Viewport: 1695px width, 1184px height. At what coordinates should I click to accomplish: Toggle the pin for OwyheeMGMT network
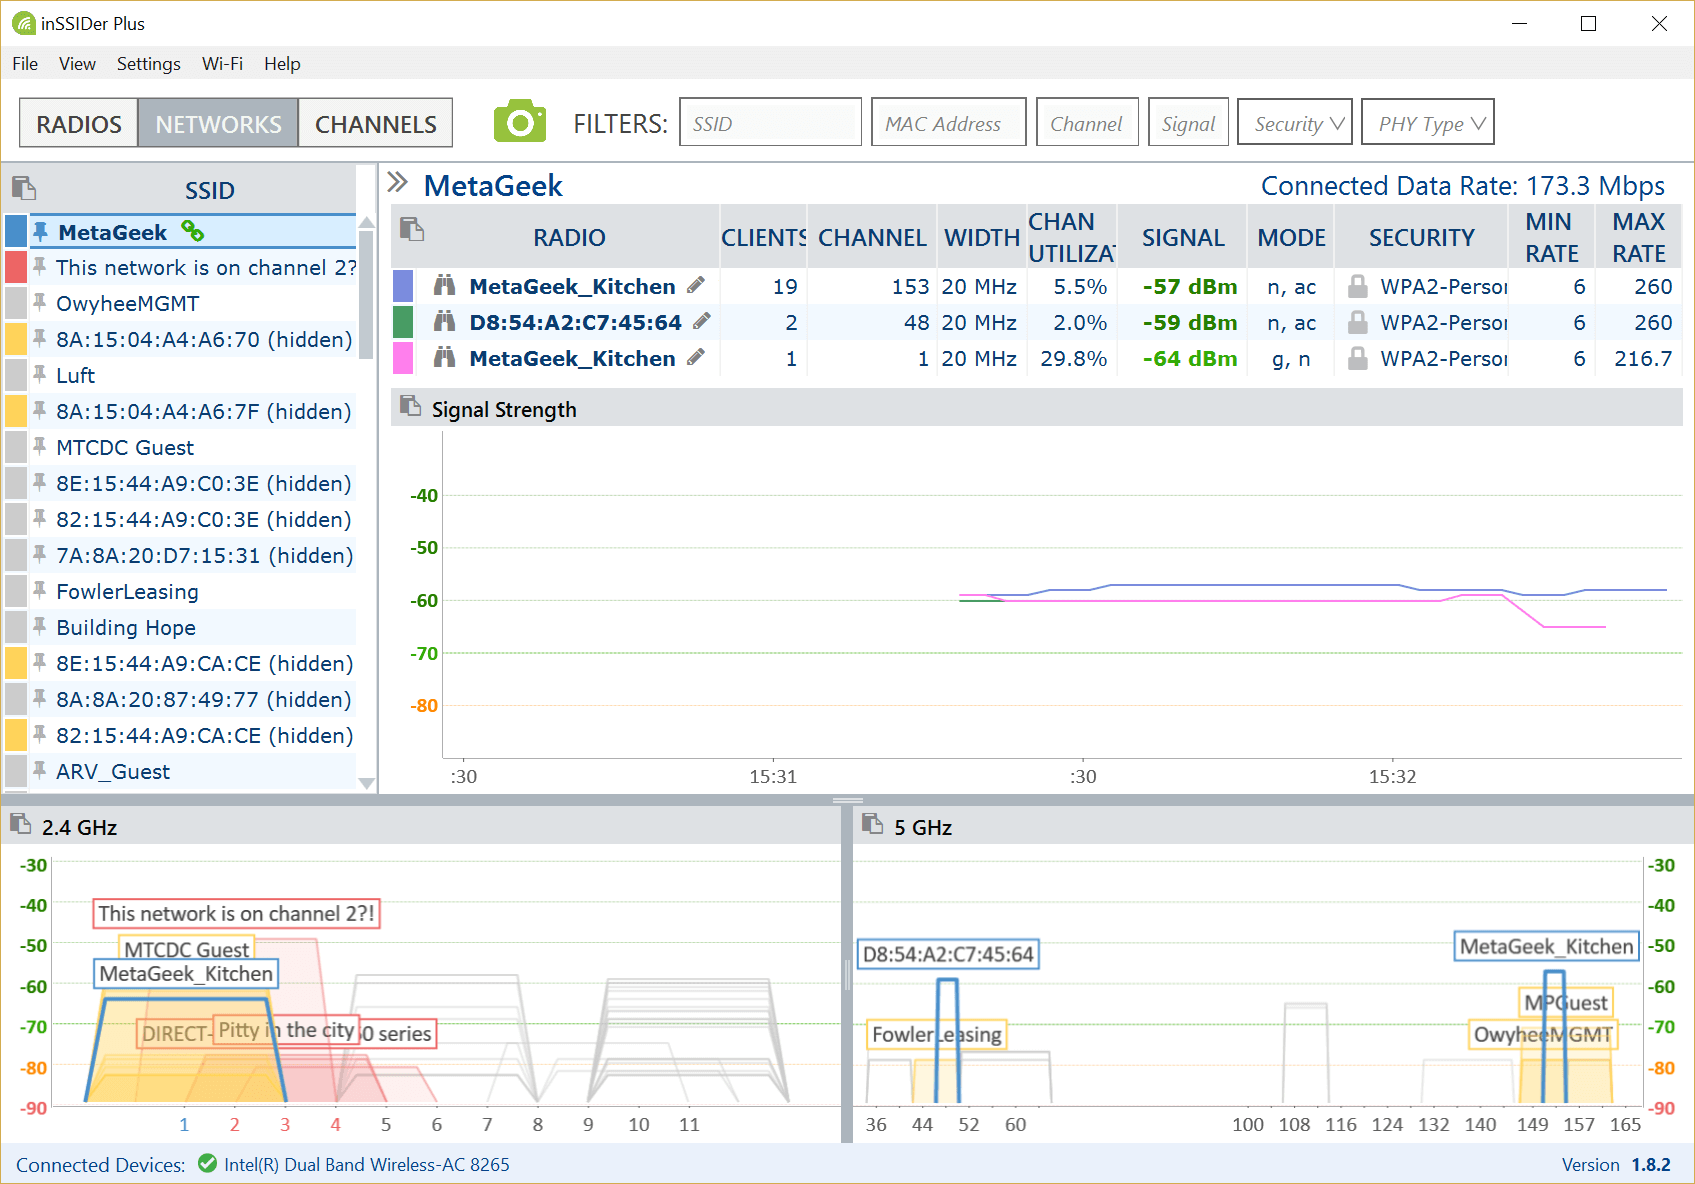pos(40,302)
